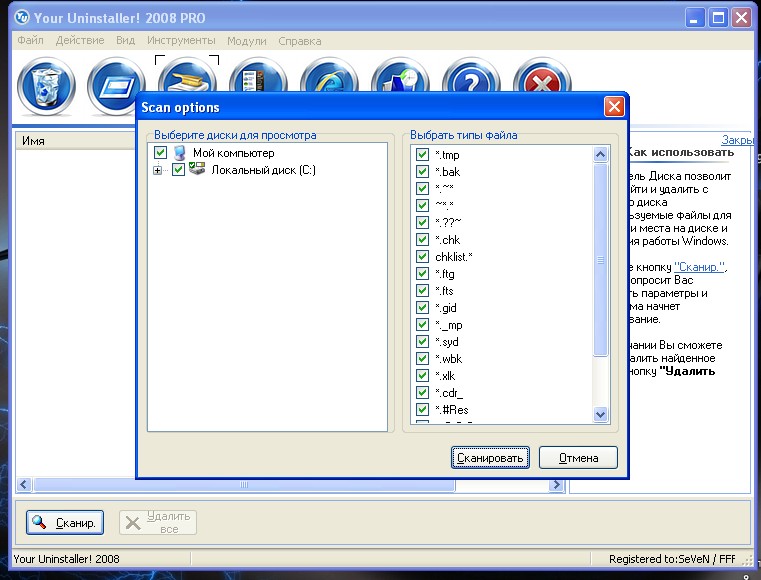Open the Internet Explorer tools icon
This screenshot has height=580, width=761.
tap(329, 75)
